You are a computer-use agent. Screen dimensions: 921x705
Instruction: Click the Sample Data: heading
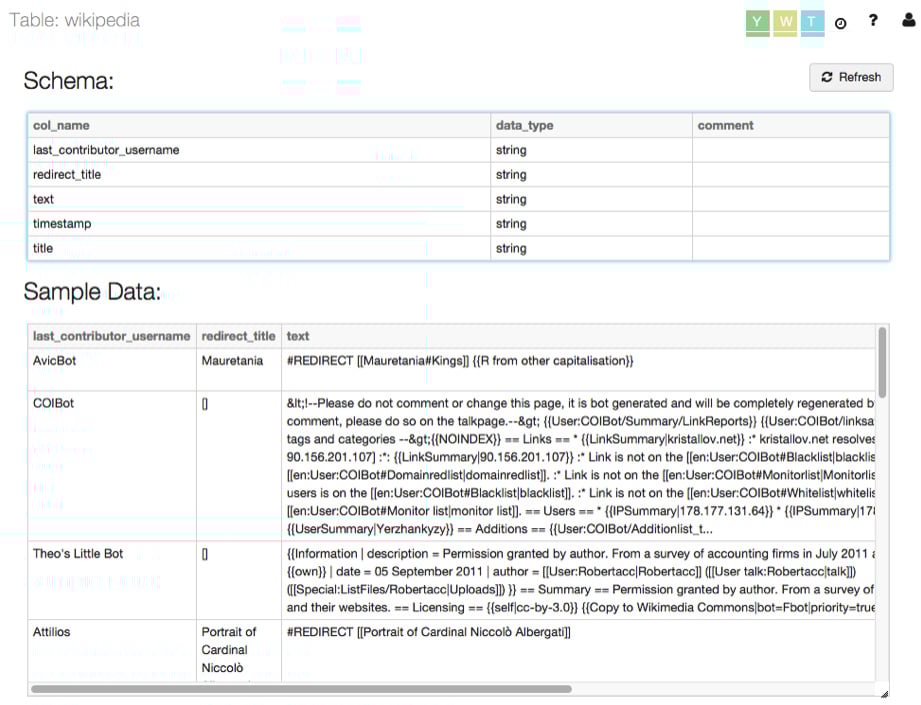[92, 291]
